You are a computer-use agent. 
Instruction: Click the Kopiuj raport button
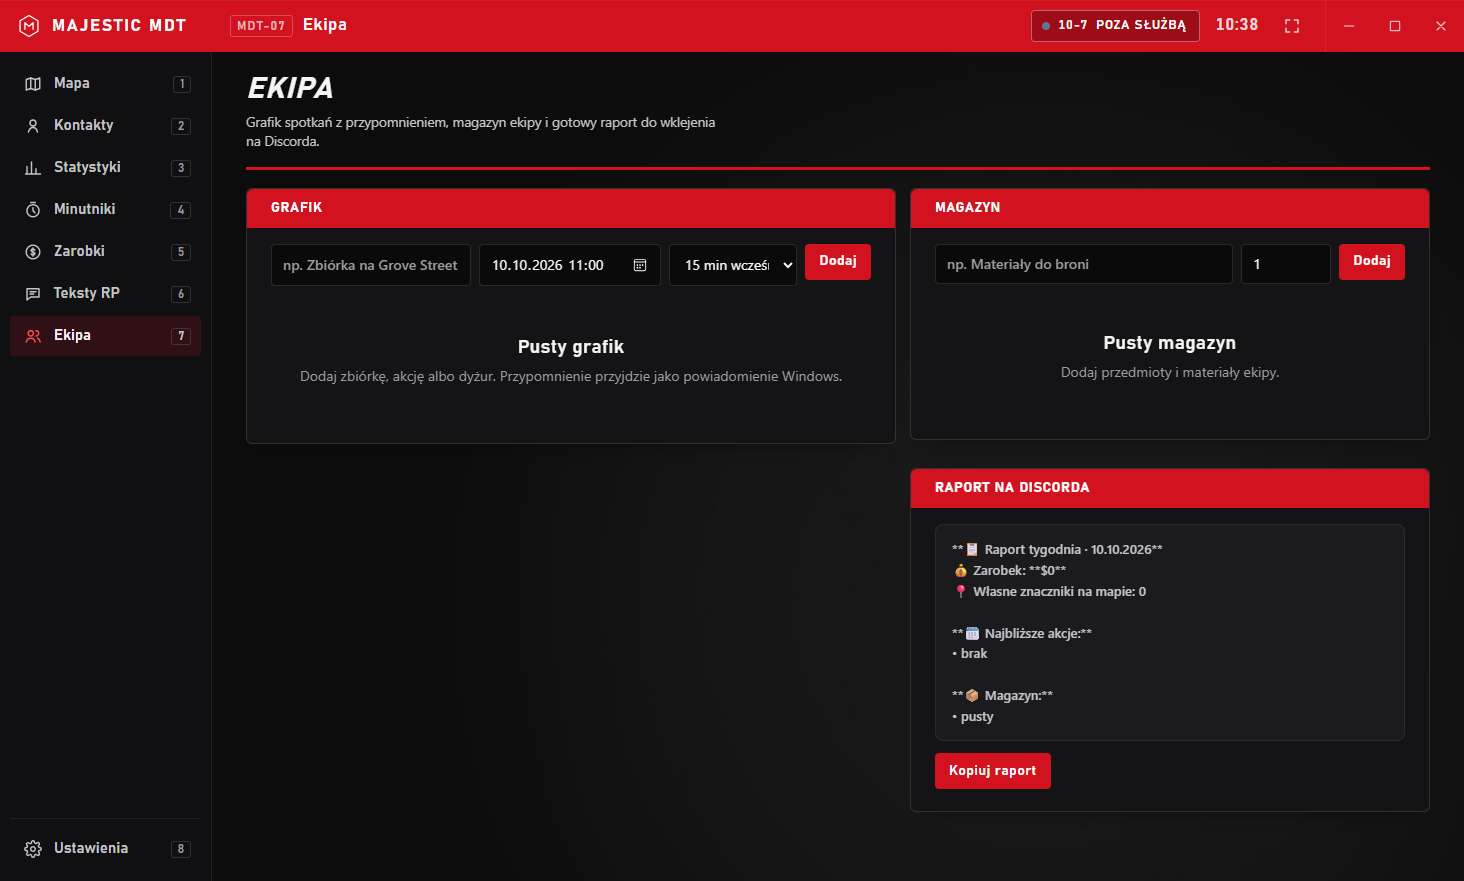pyautogui.click(x=993, y=771)
